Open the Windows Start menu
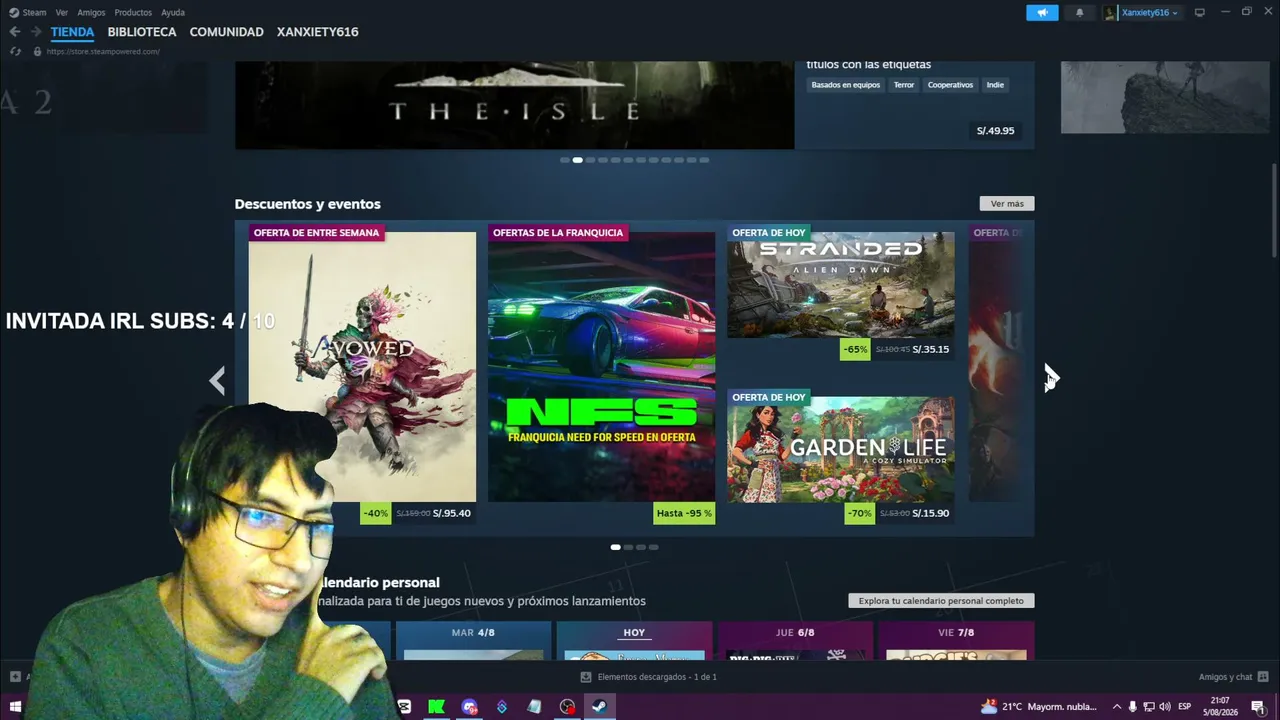This screenshot has height=720, width=1280. coord(15,707)
